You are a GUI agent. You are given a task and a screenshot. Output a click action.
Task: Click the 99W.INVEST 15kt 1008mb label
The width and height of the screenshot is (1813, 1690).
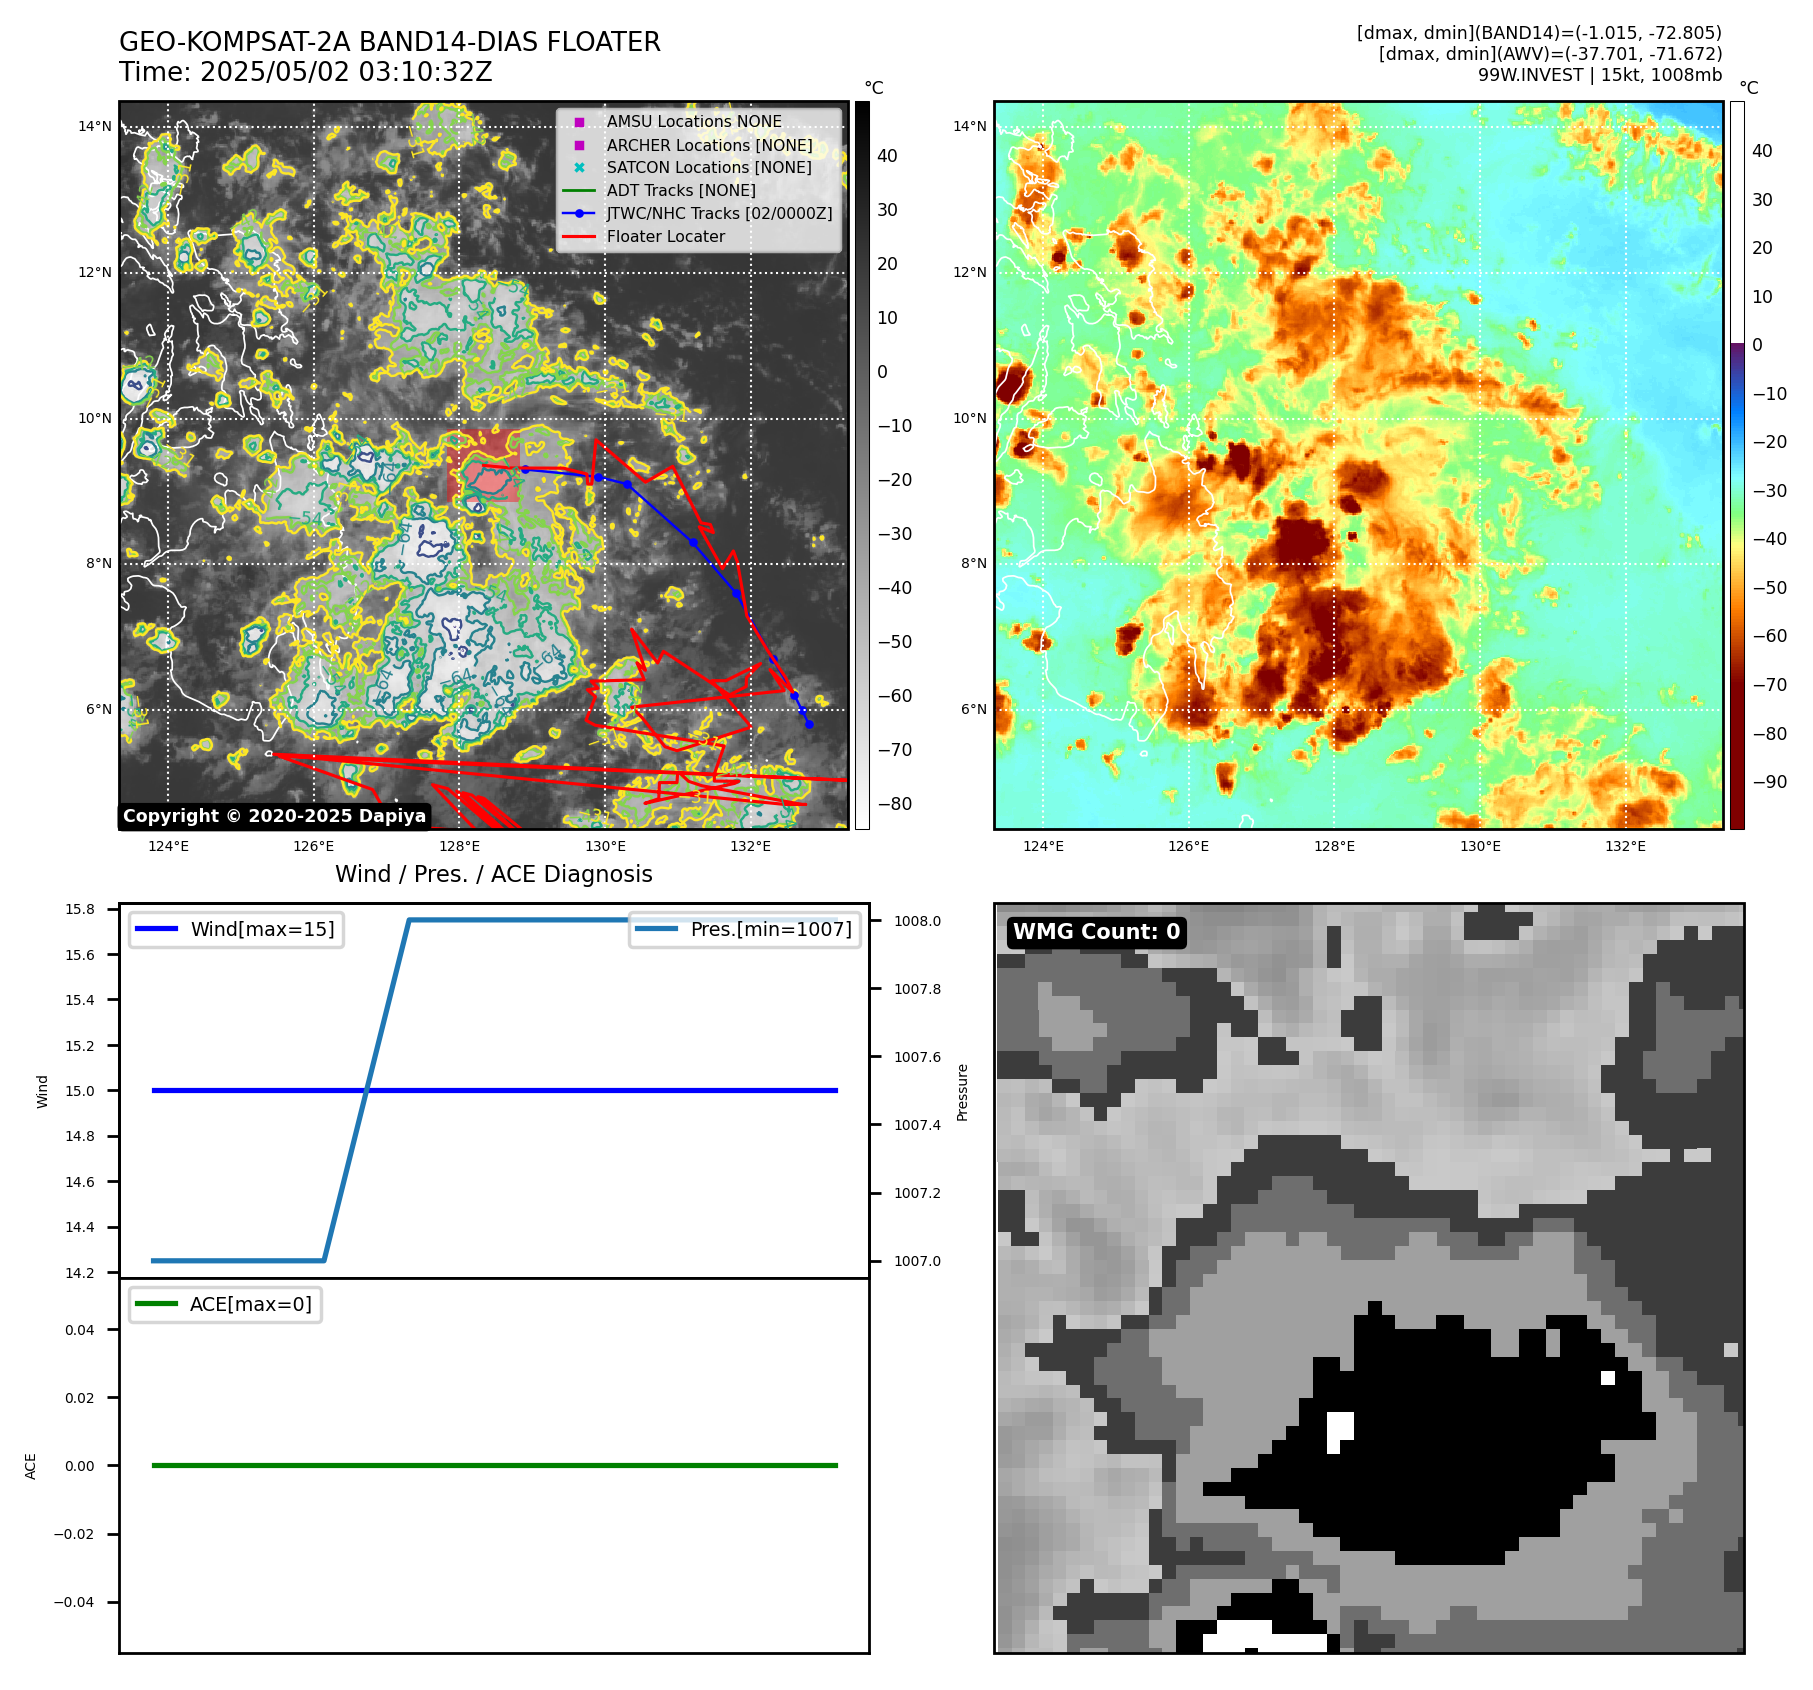point(1600,75)
